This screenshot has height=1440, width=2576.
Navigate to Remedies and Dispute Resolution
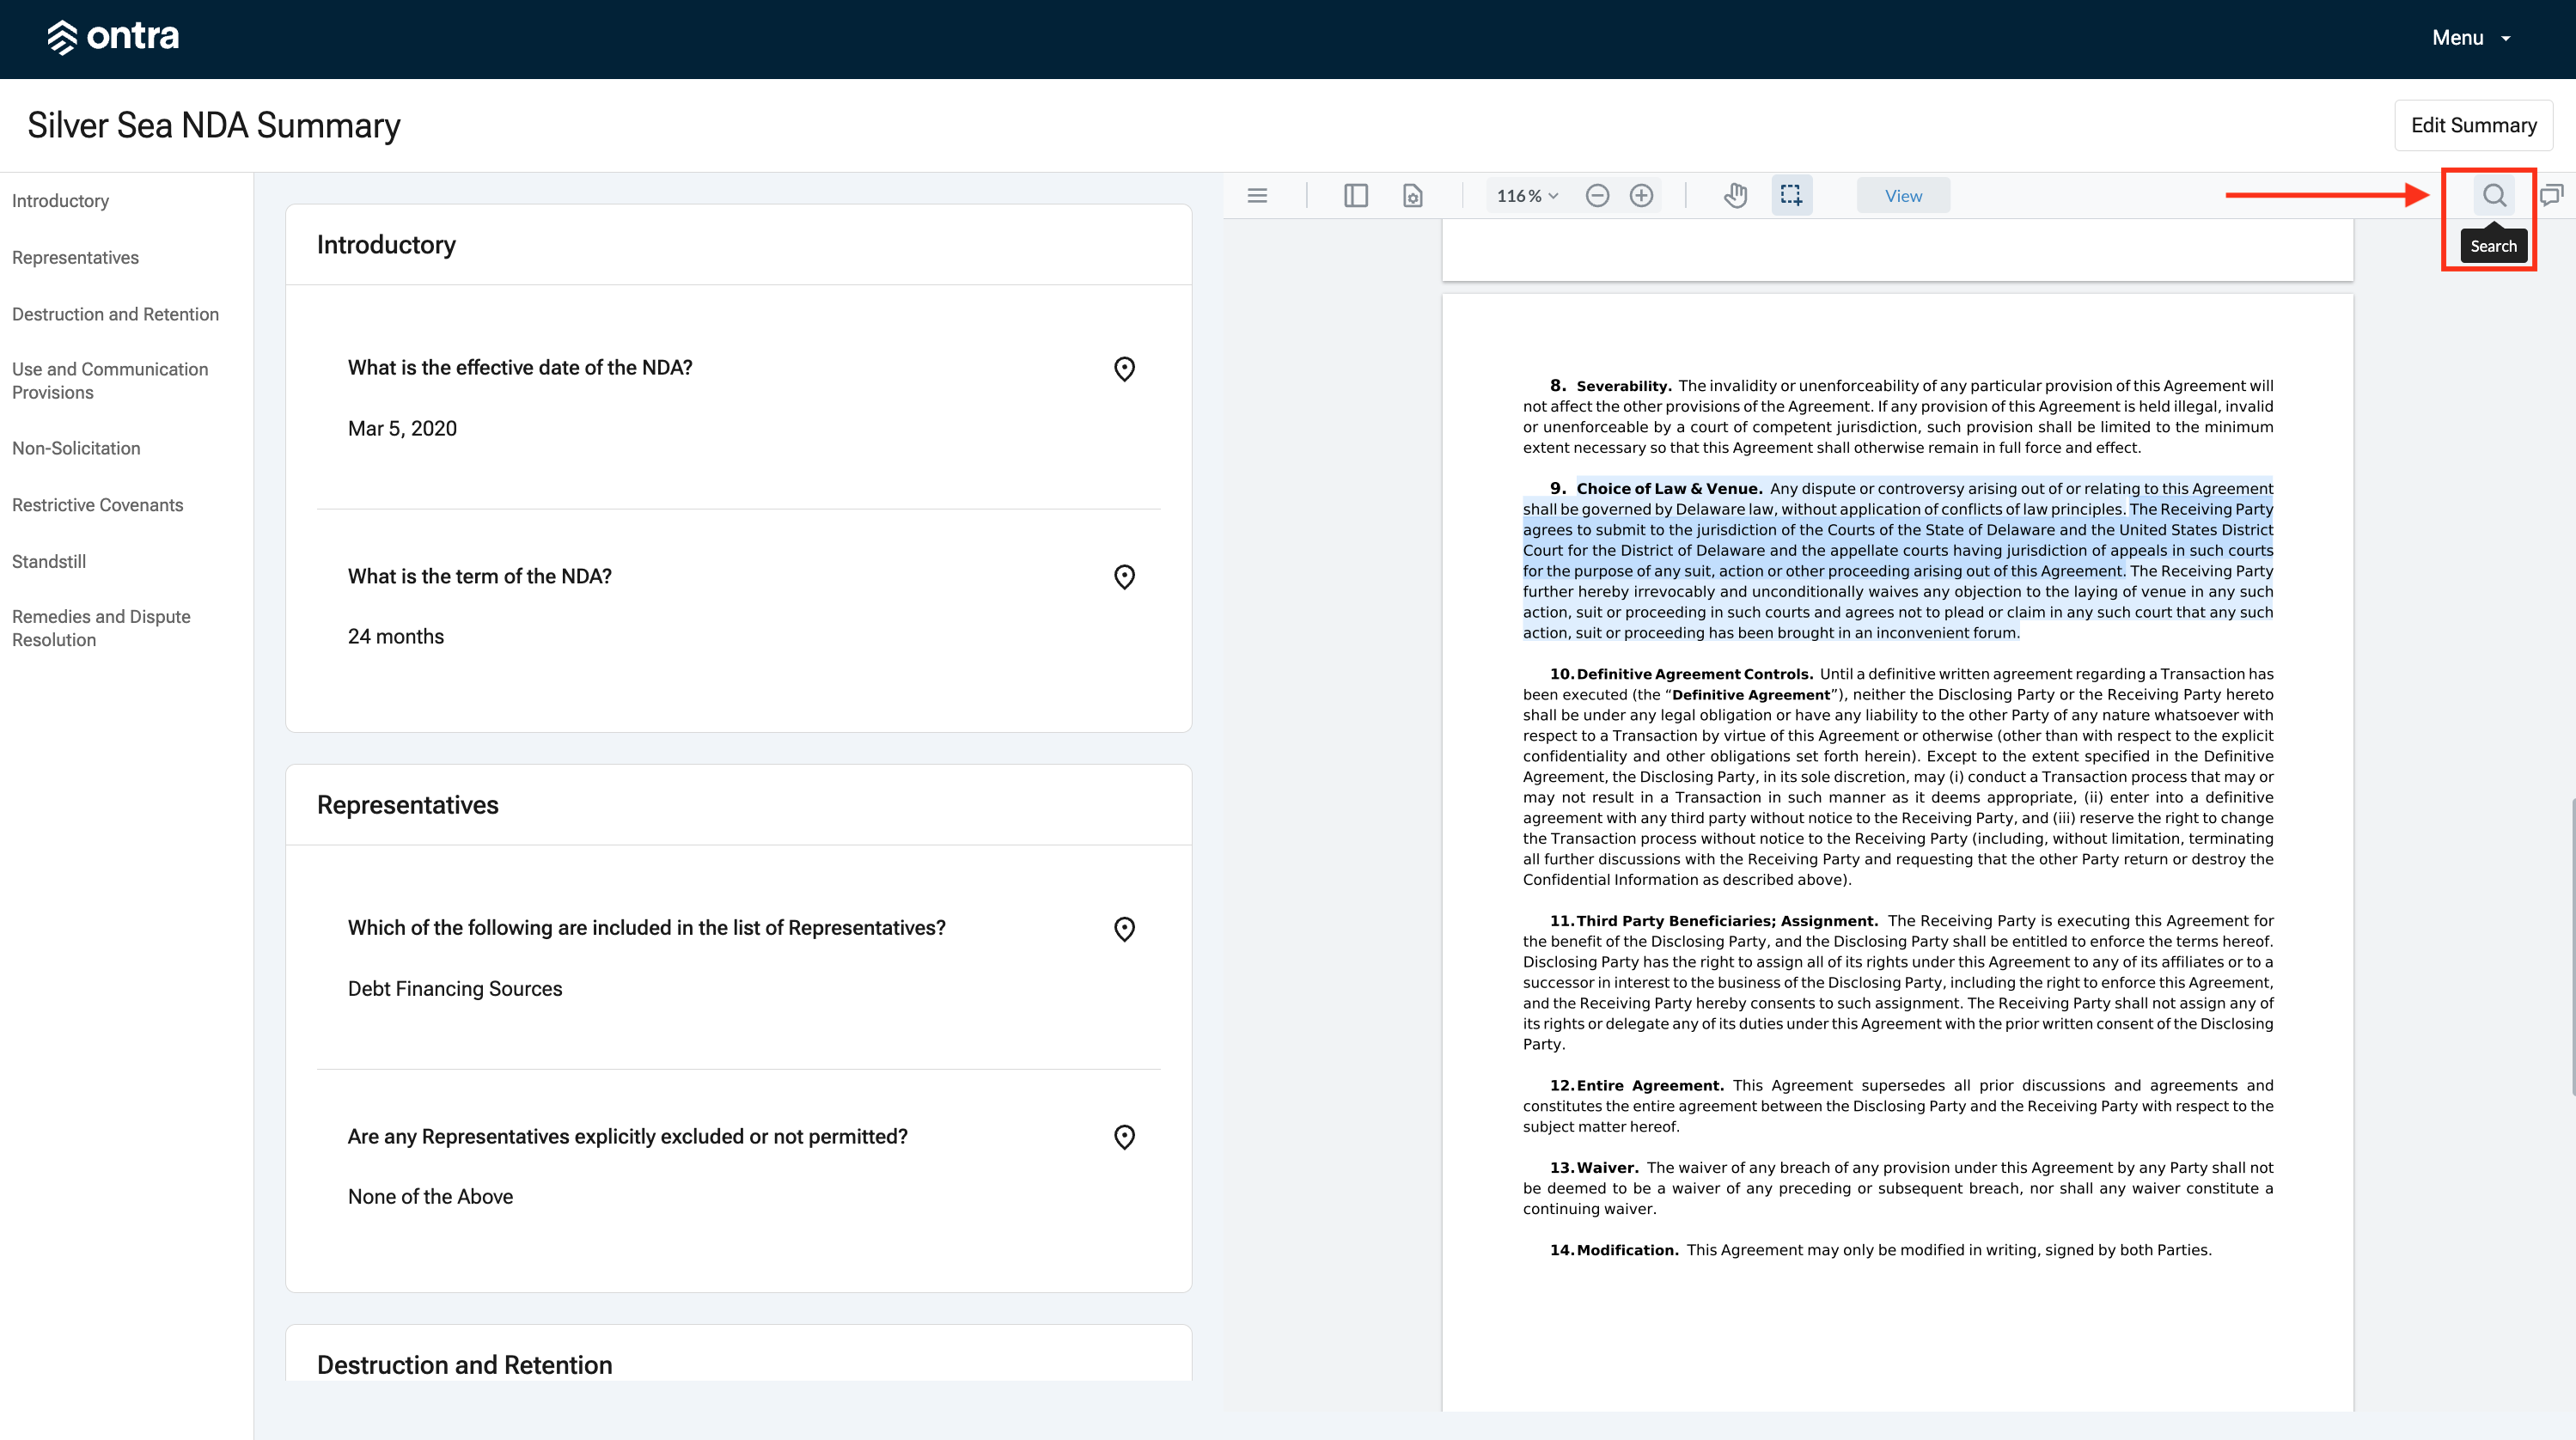point(101,628)
